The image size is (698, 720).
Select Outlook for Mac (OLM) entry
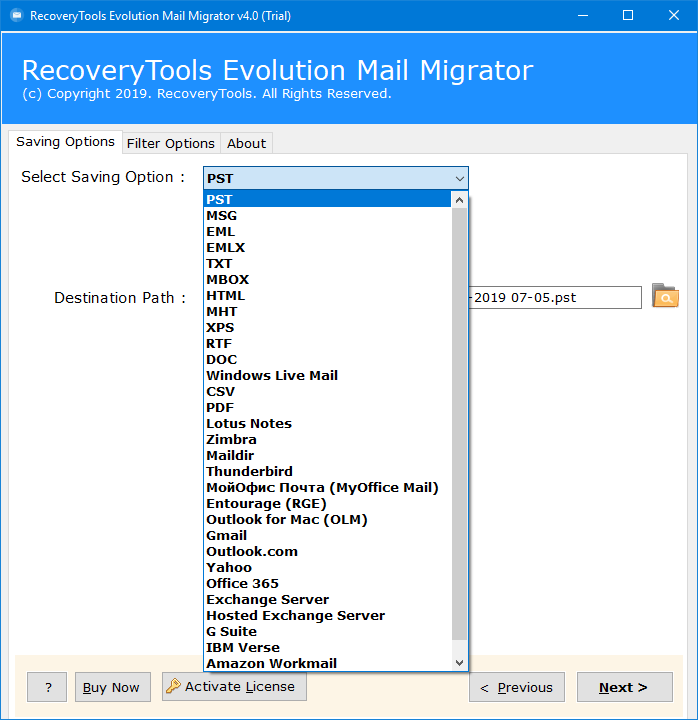(327, 519)
